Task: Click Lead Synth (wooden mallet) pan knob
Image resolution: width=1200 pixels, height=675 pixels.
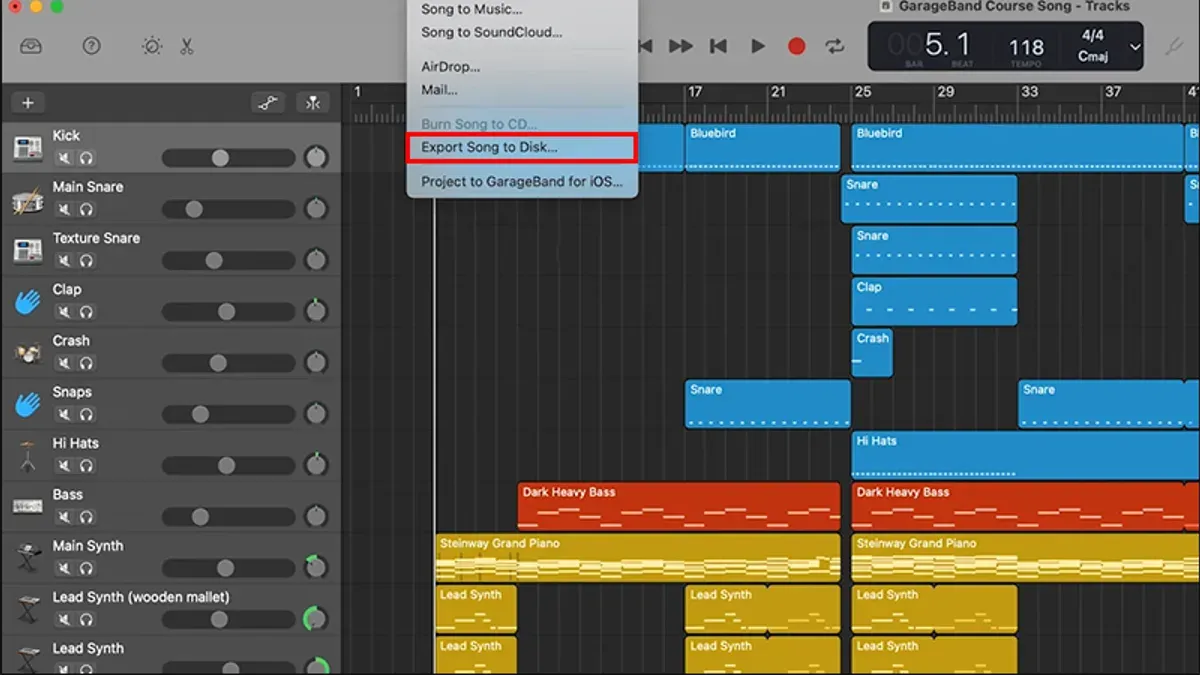Action: (x=316, y=619)
